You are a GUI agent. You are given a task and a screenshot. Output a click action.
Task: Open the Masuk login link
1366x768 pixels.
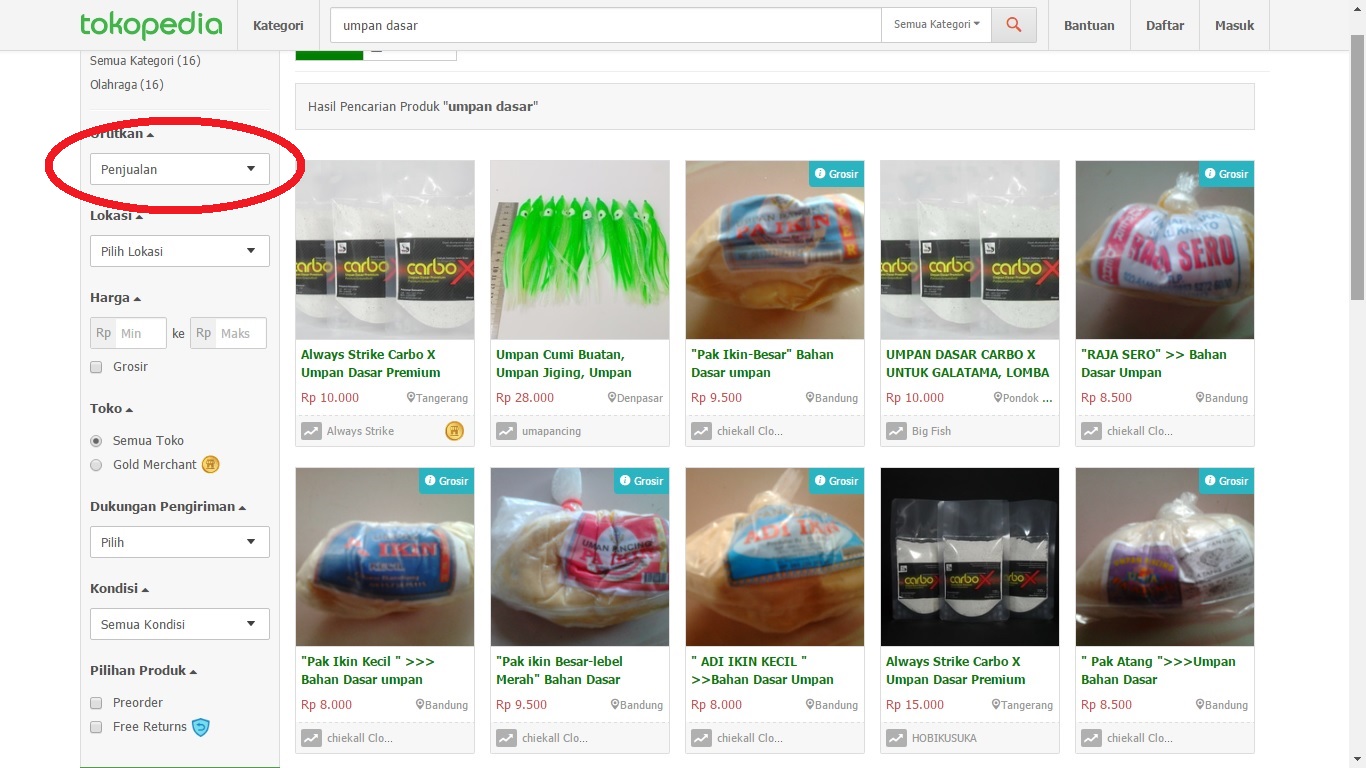pyautogui.click(x=1234, y=25)
